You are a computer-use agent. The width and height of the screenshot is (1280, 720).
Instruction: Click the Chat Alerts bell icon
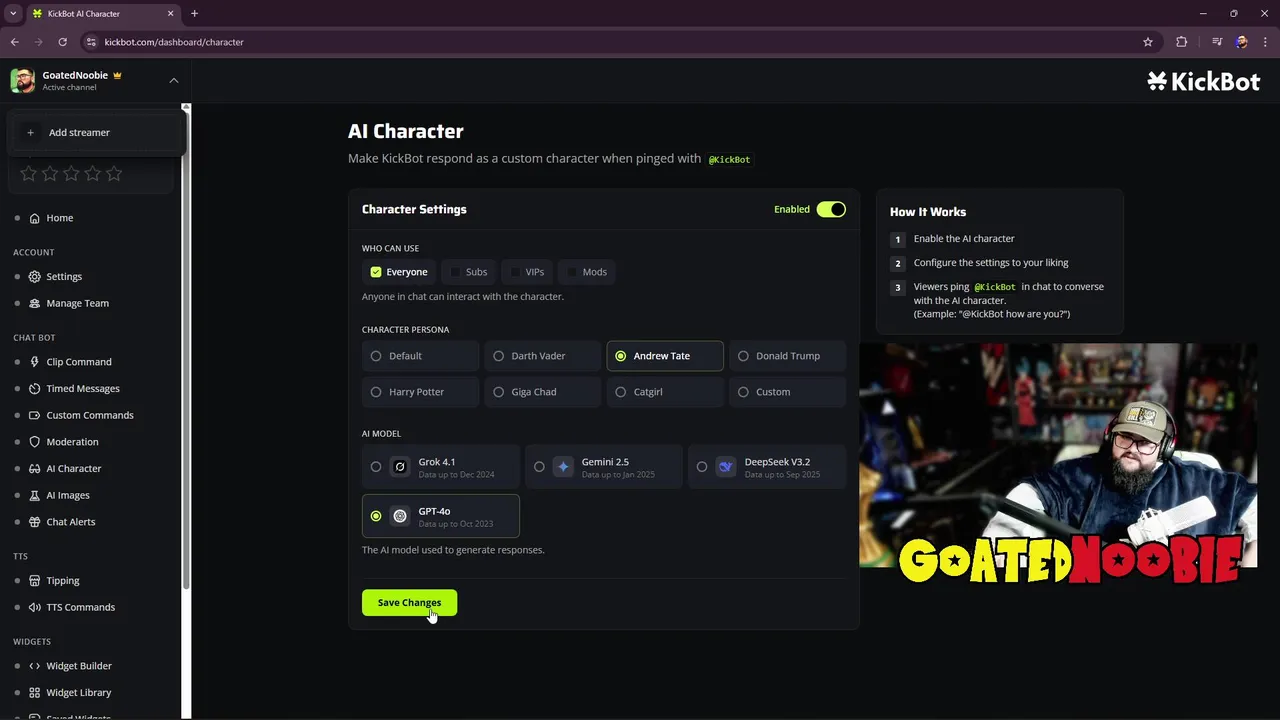(x=35, y=522)
